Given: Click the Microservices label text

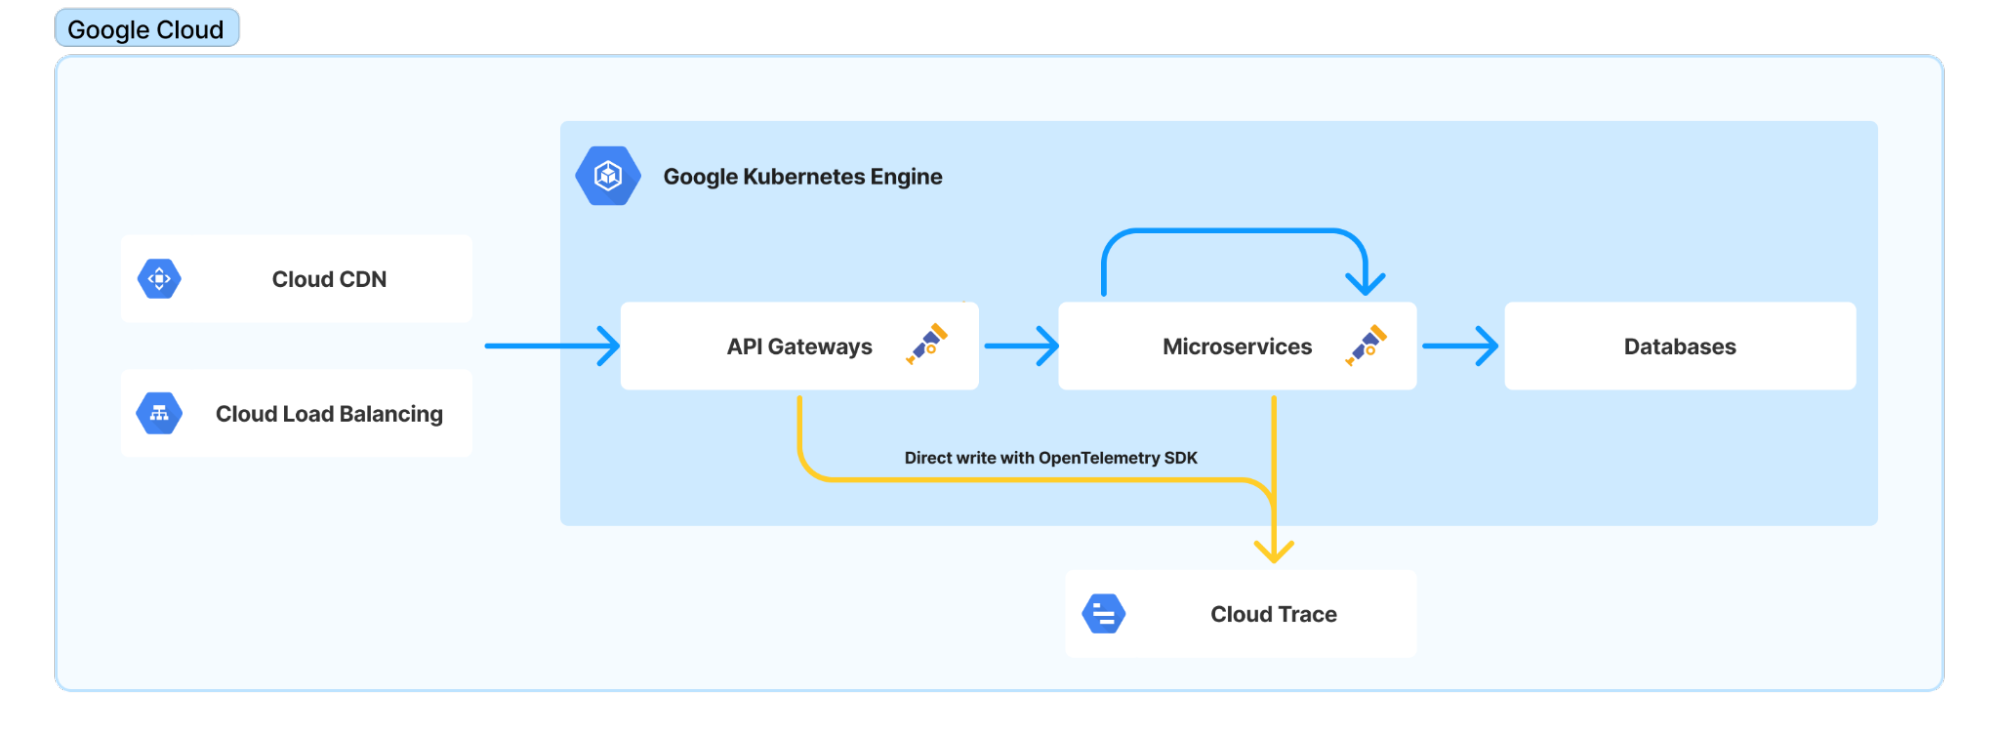Looking at the screenshot, I should pos(1237,346).
